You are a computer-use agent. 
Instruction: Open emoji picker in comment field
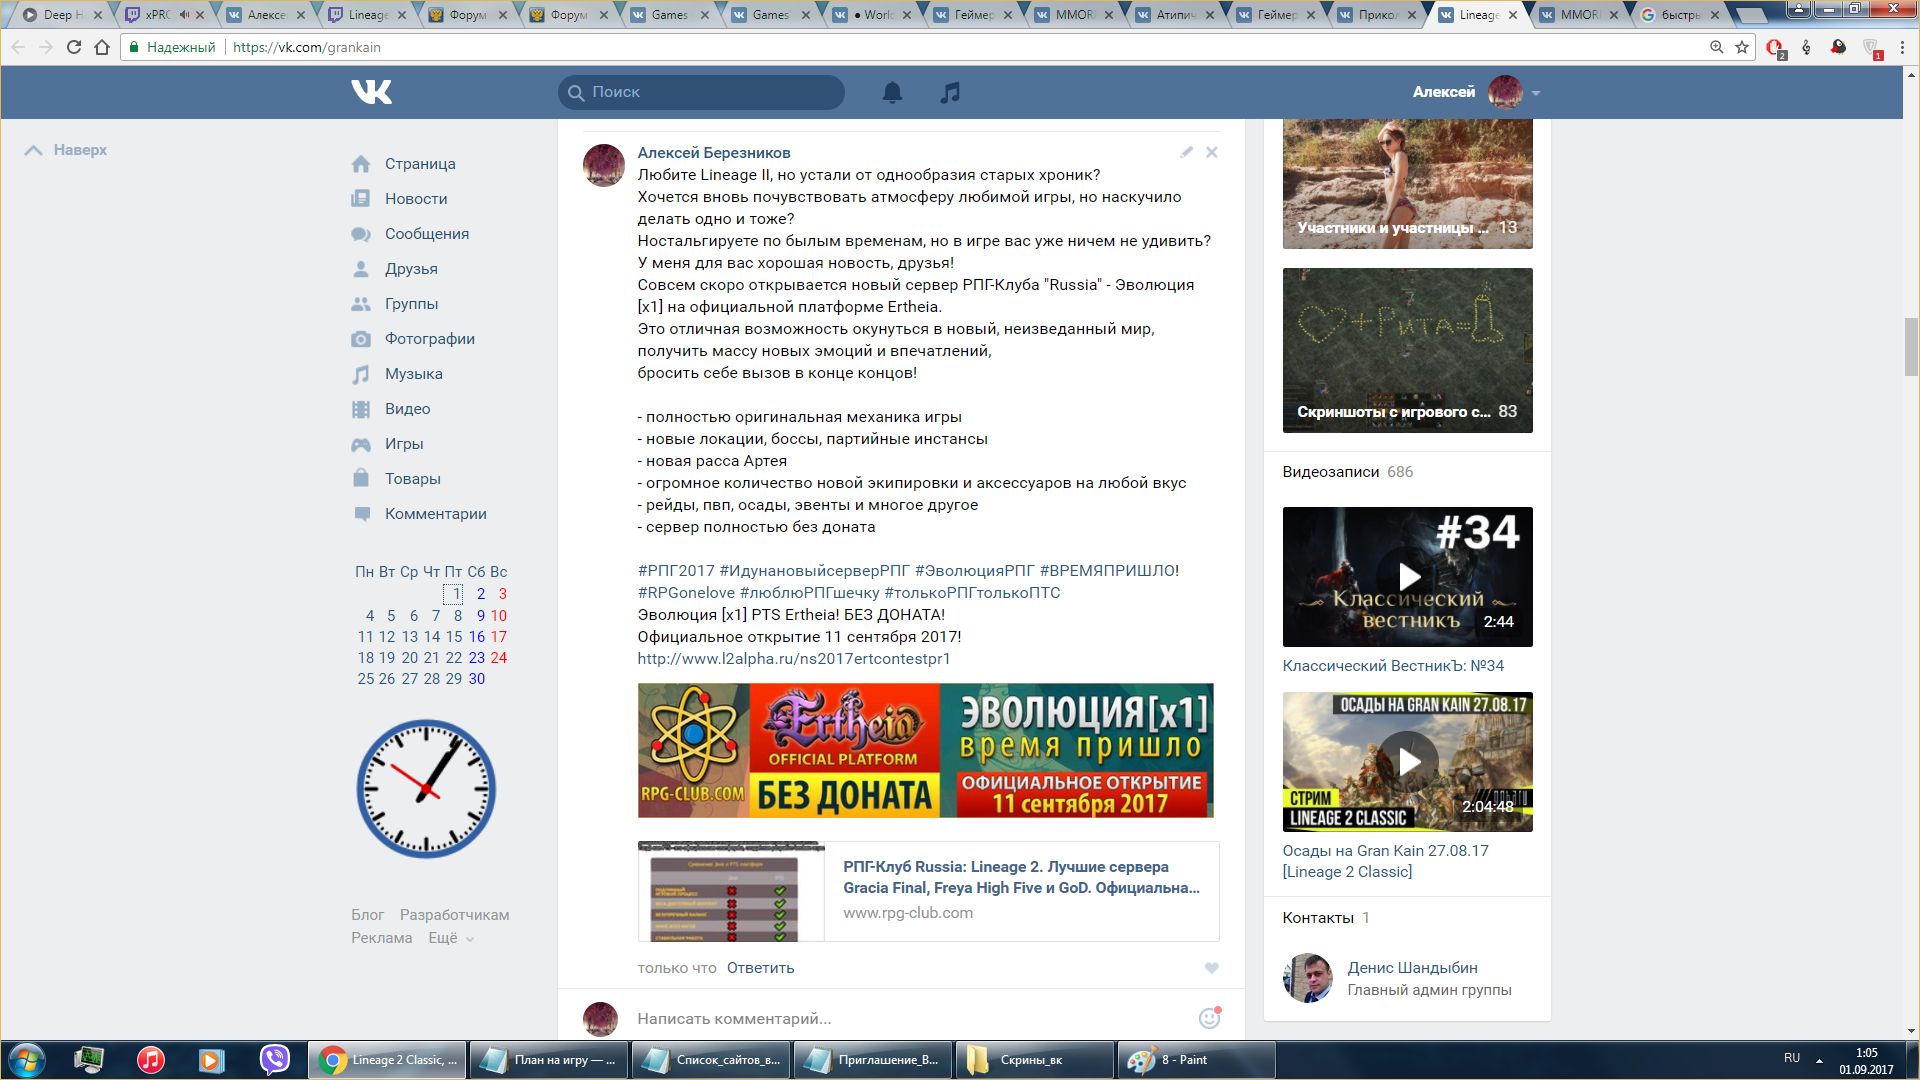(1209, 1018)
